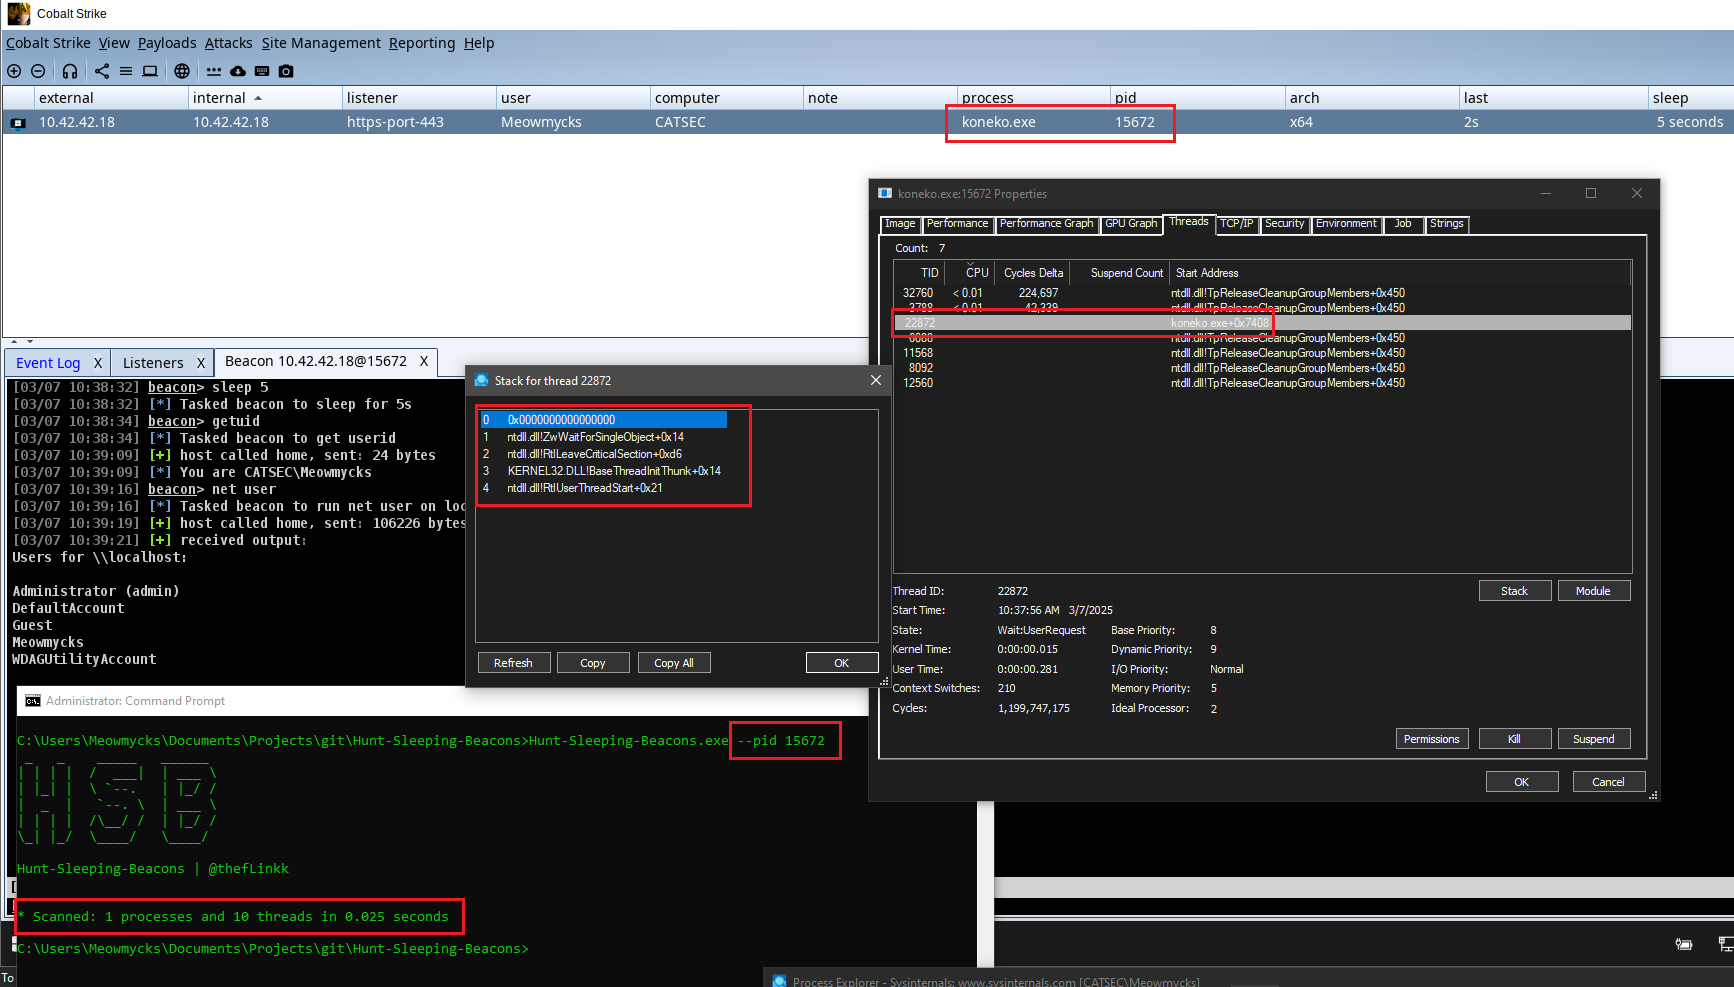Screen dimensions: 1734x987
Task: View keystrokes with keyboard icon
Action: click(262, 71)
